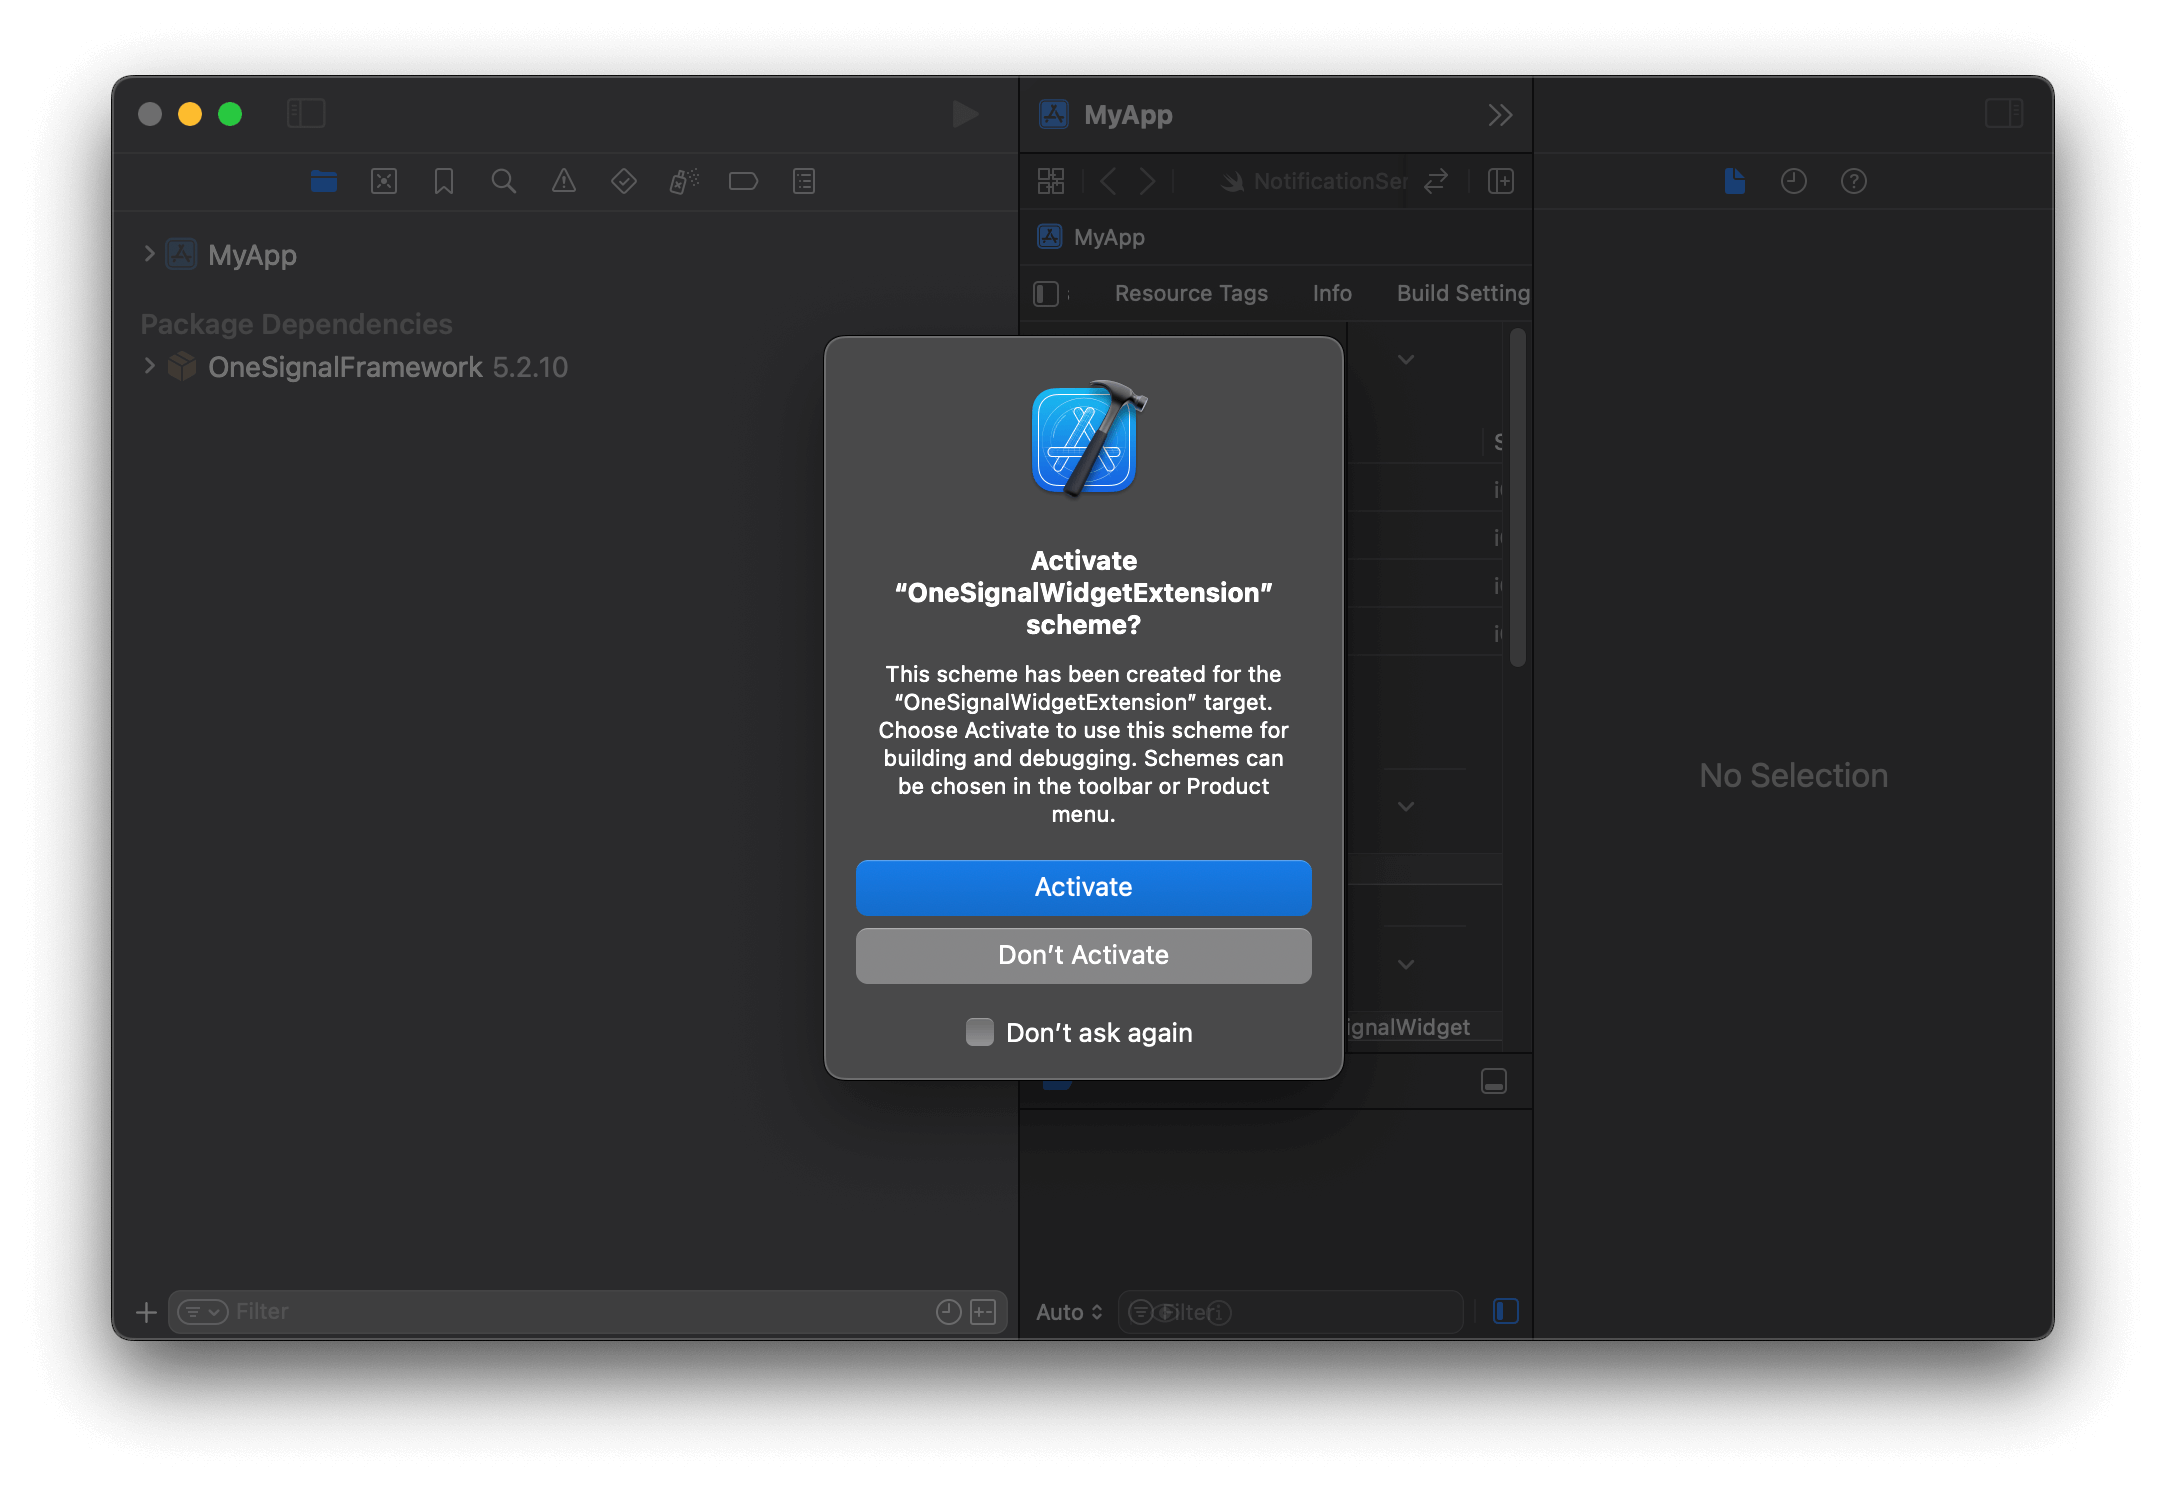Open the Project navigator folder icon

pyautogui.click(x=324, y=181)
